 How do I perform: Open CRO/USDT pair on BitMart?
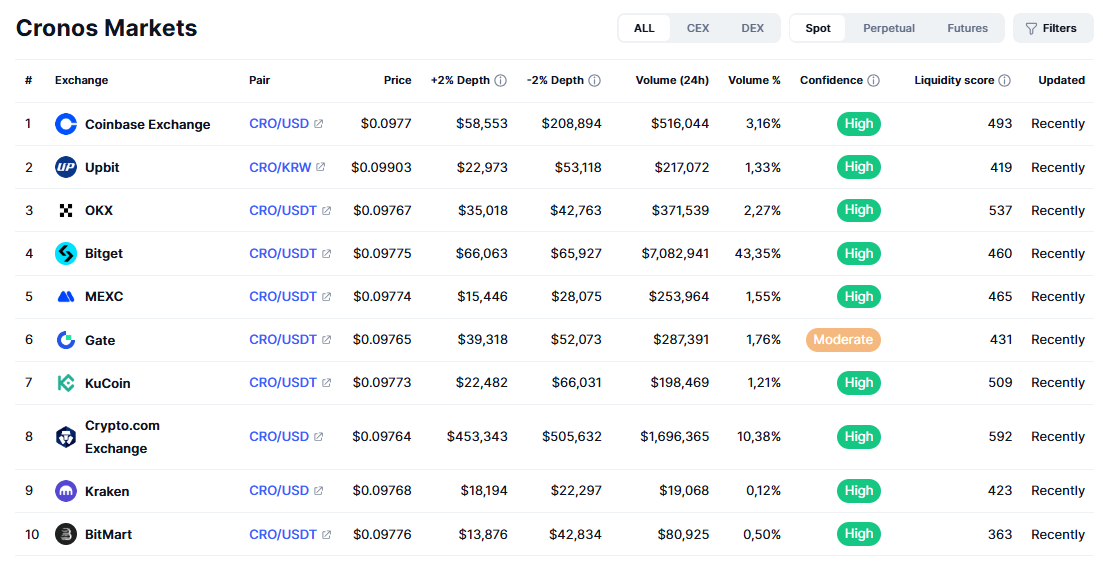pyautogui.click(x=283, y=534)
